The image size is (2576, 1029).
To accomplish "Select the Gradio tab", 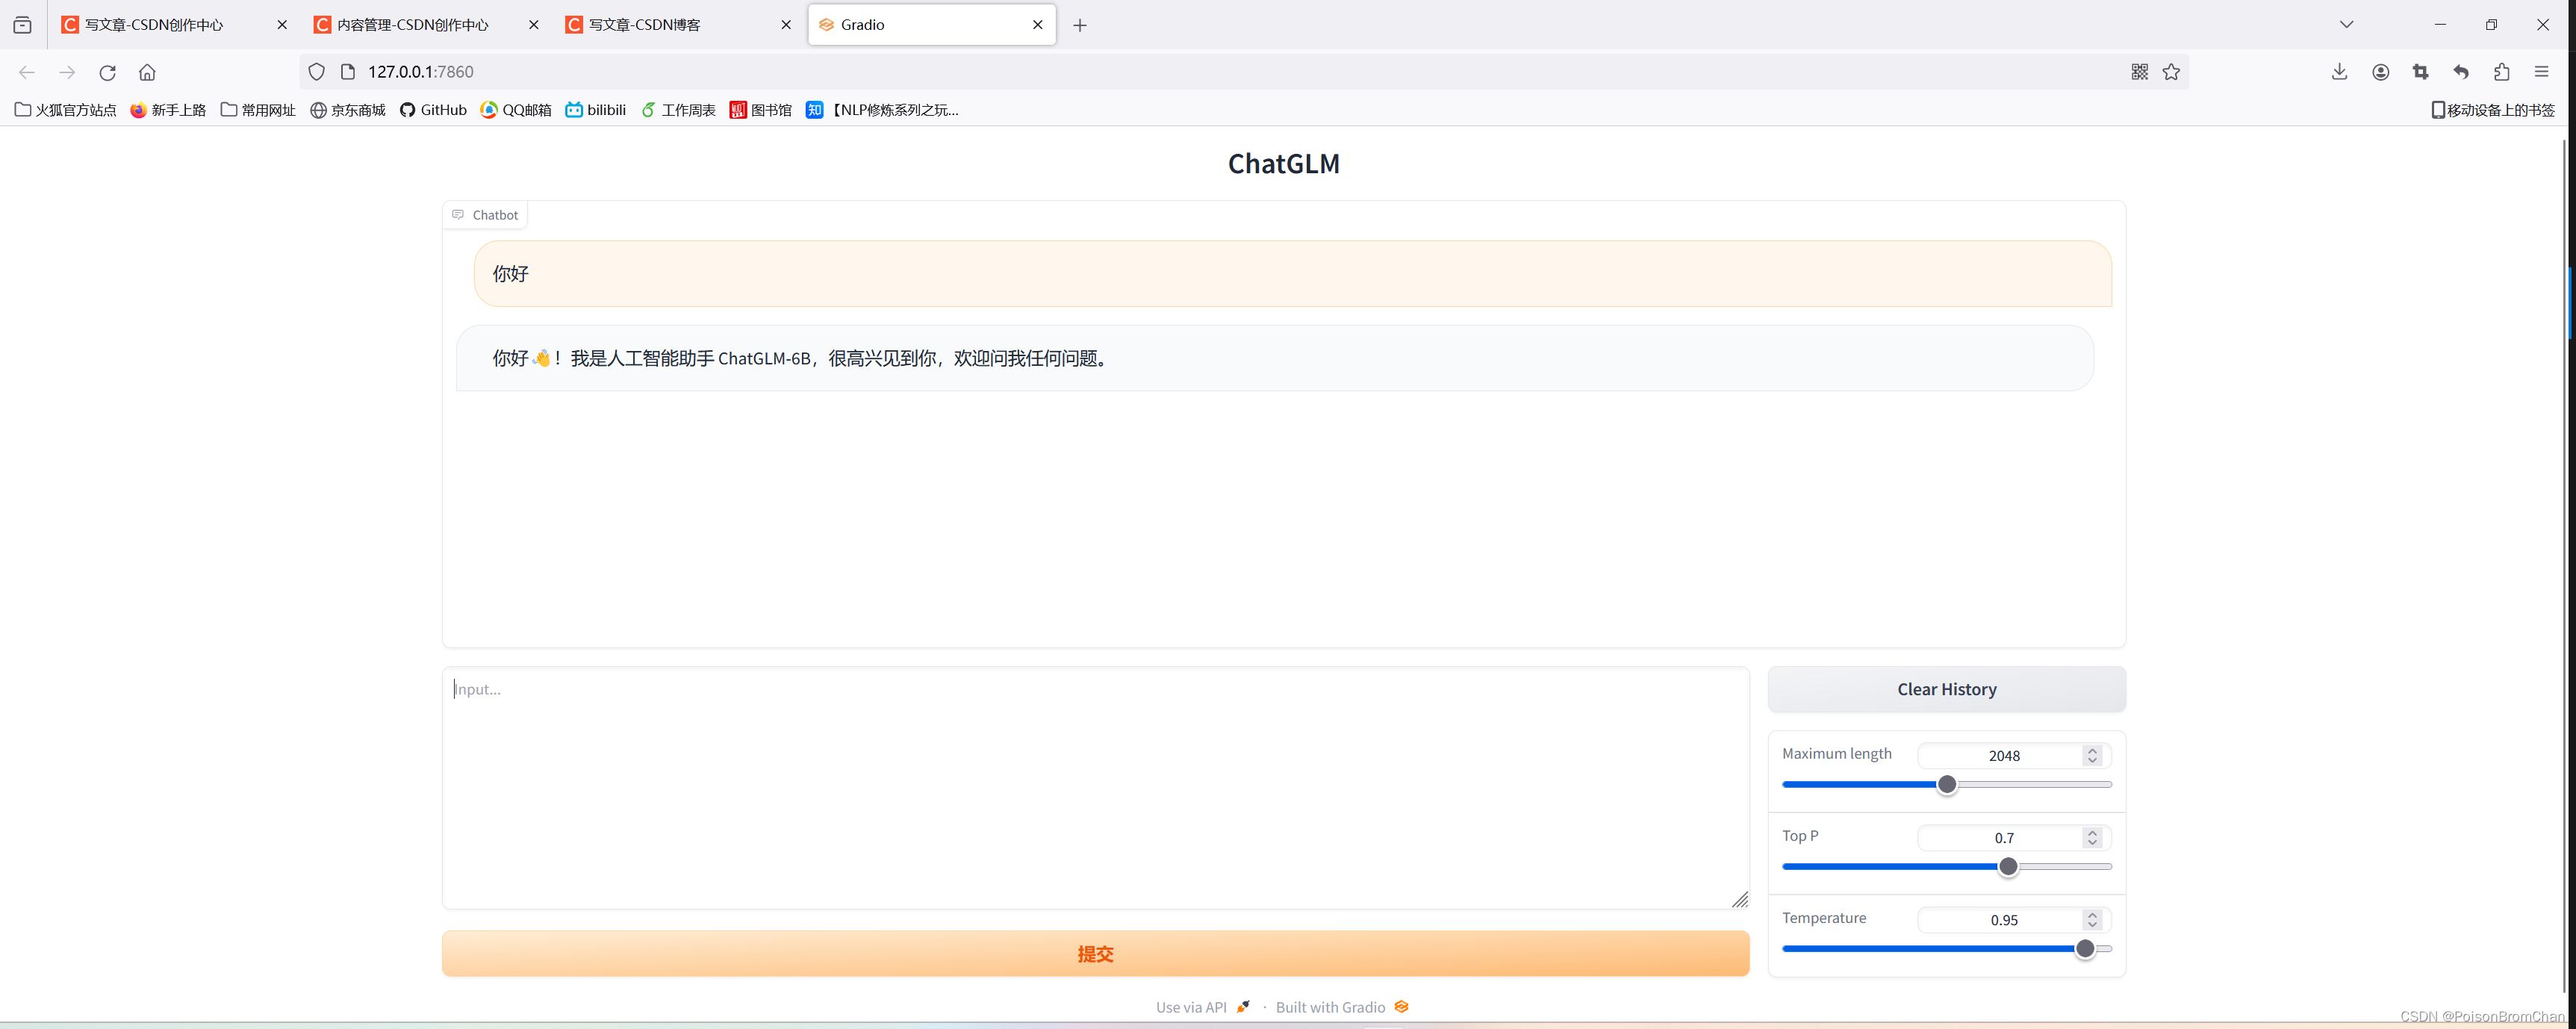I will (930, 25).
